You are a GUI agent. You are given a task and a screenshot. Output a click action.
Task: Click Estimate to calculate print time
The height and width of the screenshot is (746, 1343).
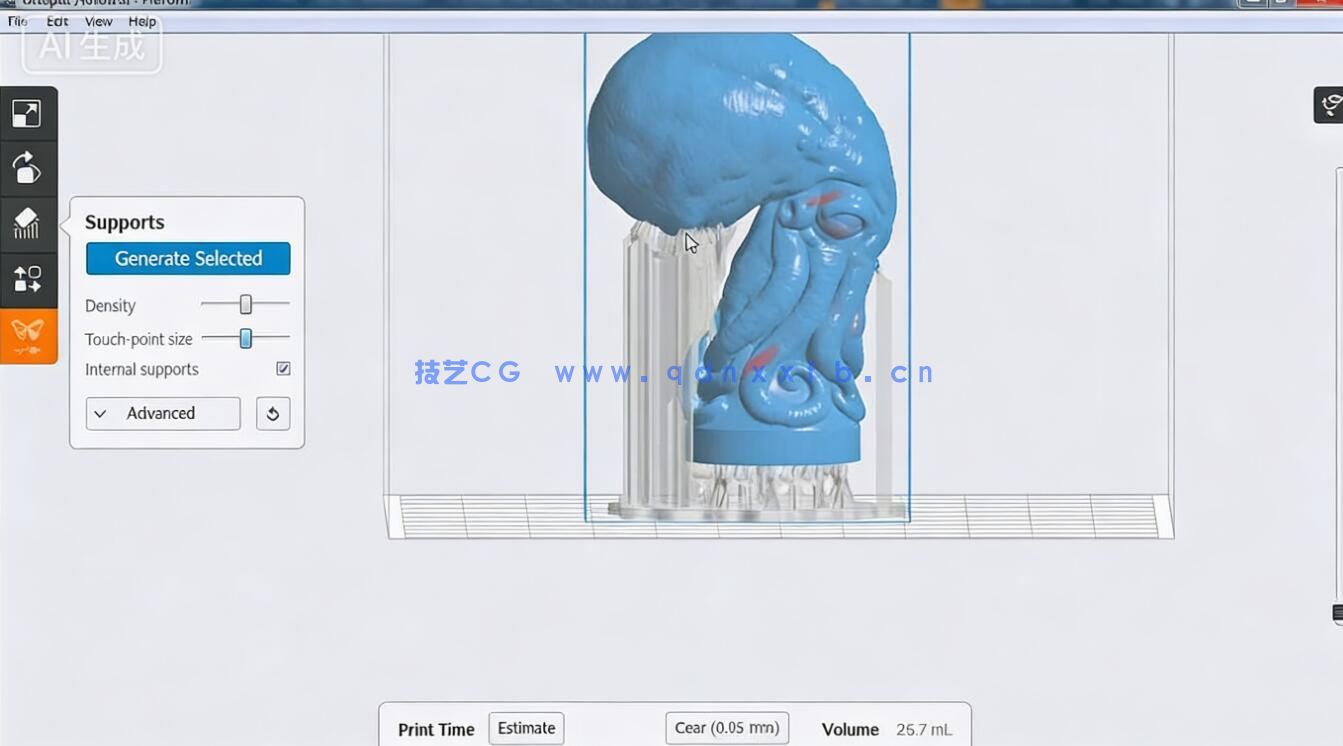pyautogui.click(x=526, y=728)
